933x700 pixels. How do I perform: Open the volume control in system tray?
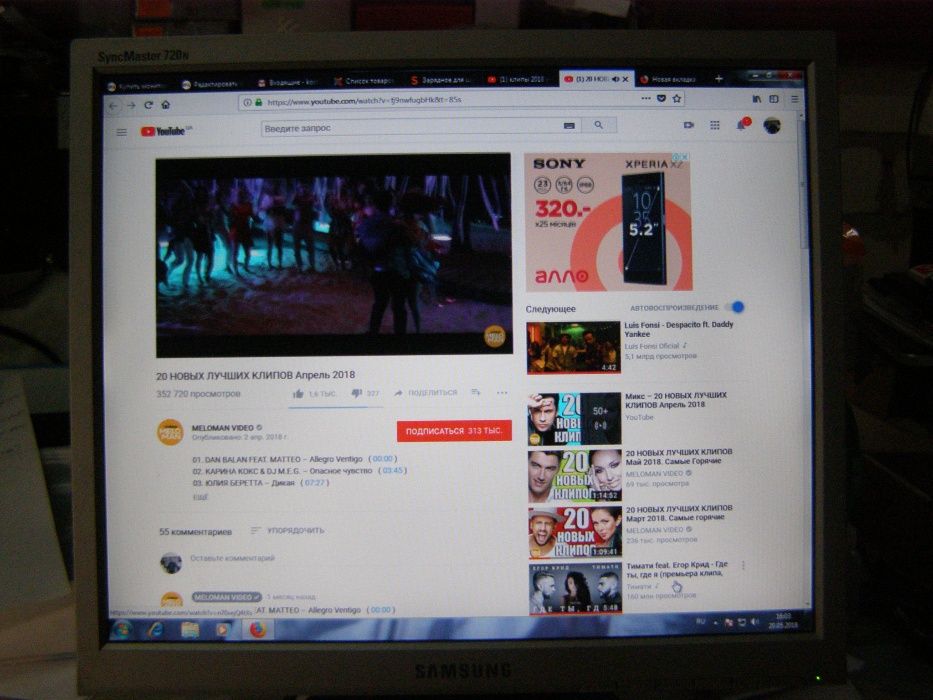(754, 621)
